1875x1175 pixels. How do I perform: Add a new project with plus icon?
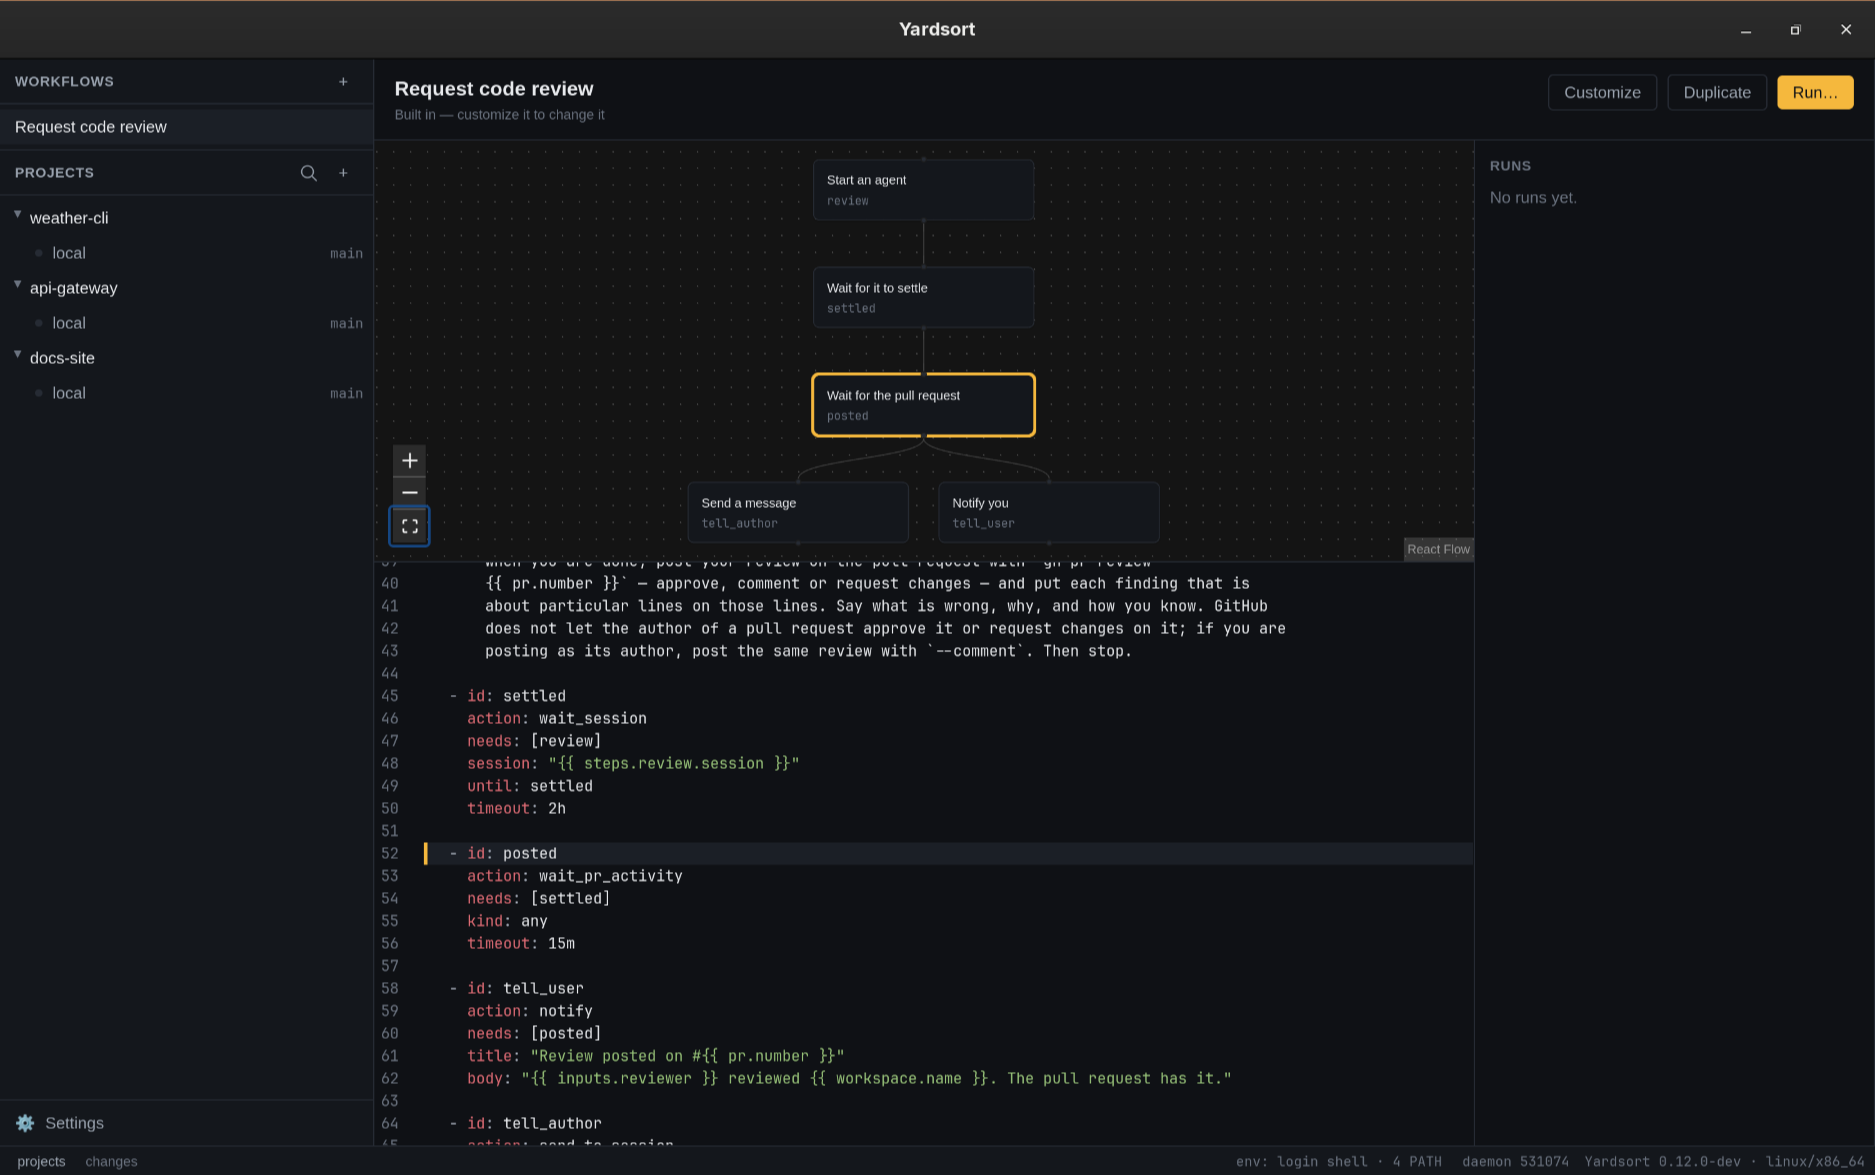343,173
